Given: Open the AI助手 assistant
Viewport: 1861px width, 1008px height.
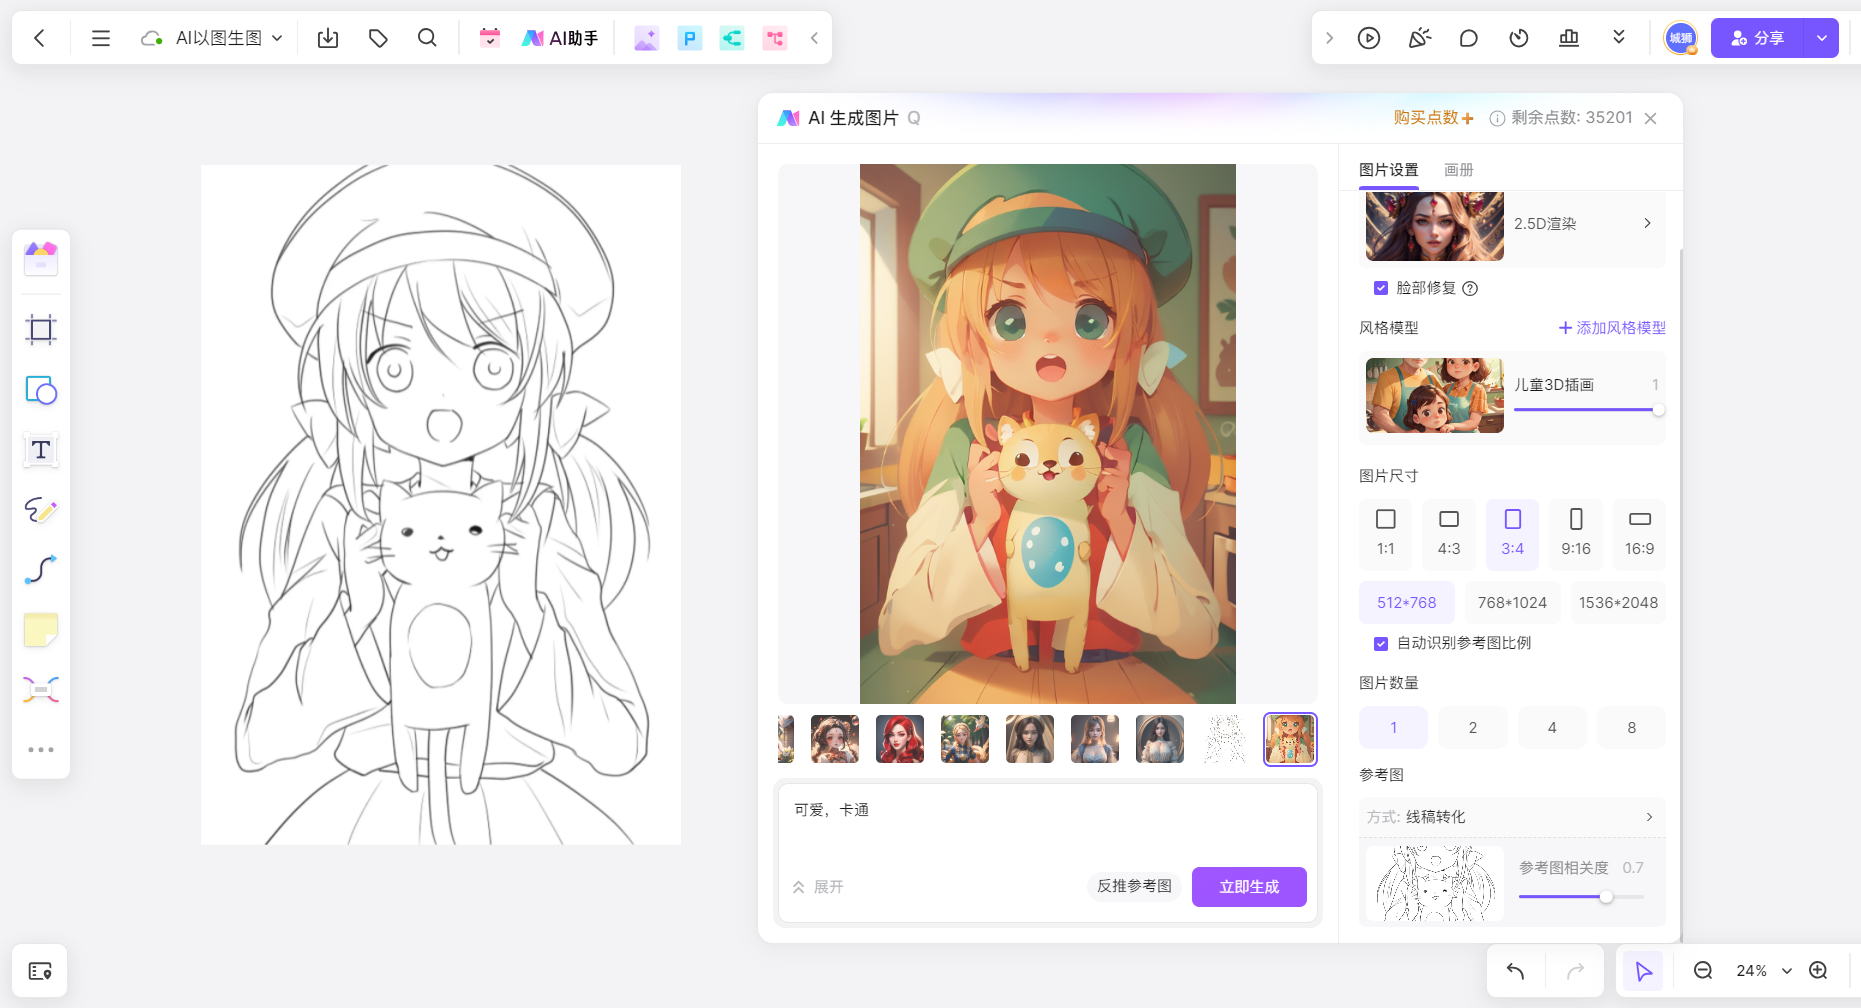Looking at the screenshot, I should 560,38.
